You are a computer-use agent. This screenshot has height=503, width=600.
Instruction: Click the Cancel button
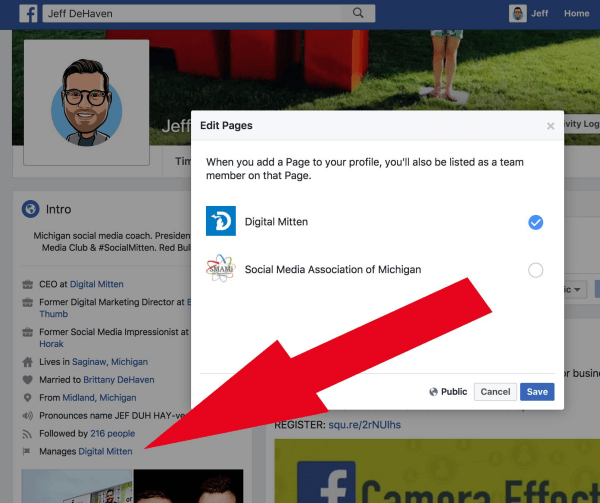495,392
